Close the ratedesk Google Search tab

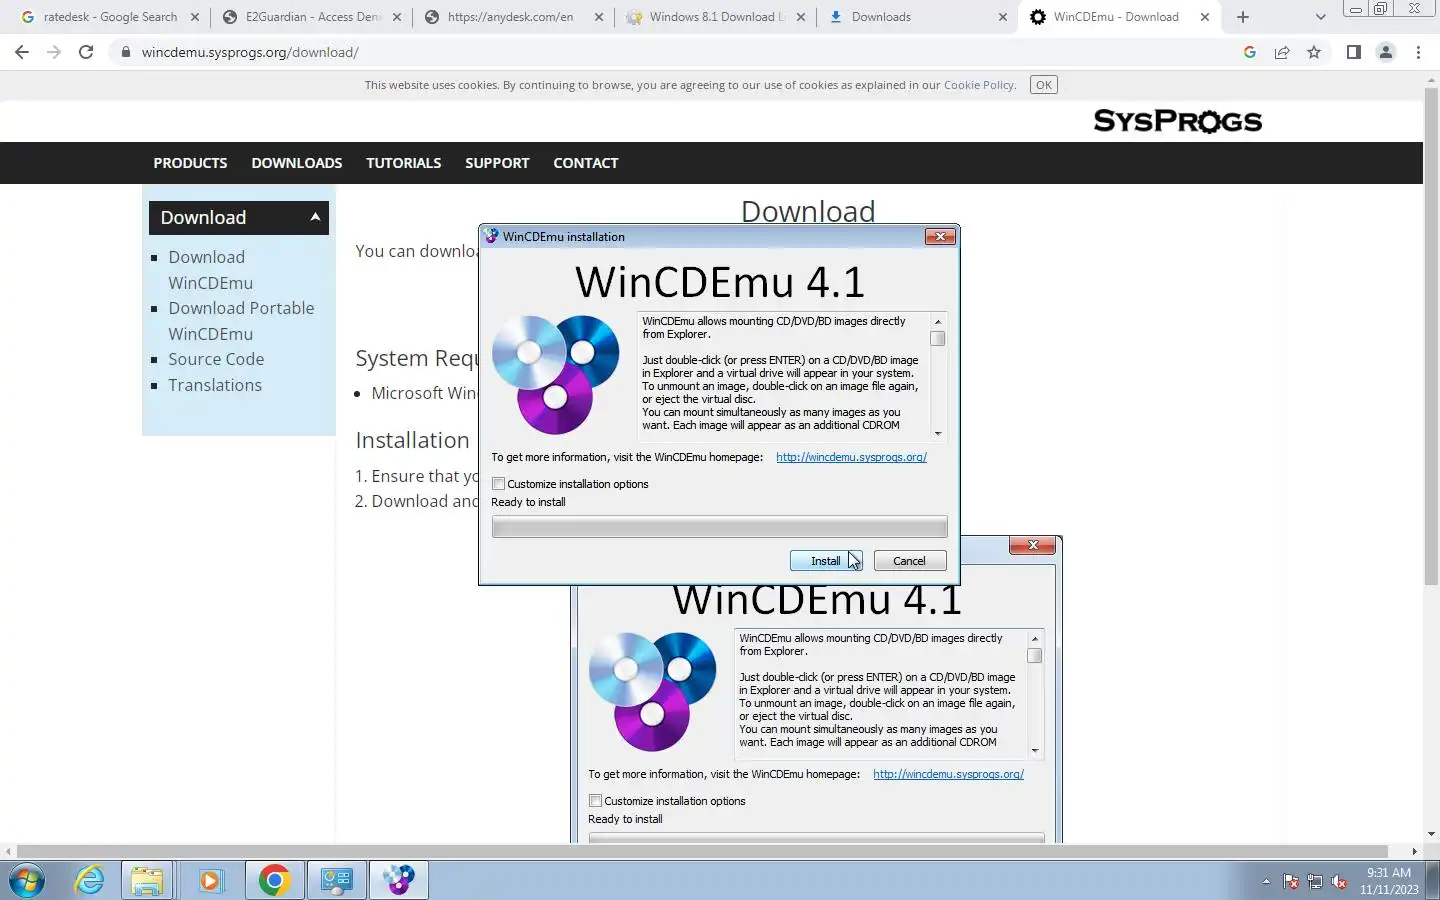[195, 17]
